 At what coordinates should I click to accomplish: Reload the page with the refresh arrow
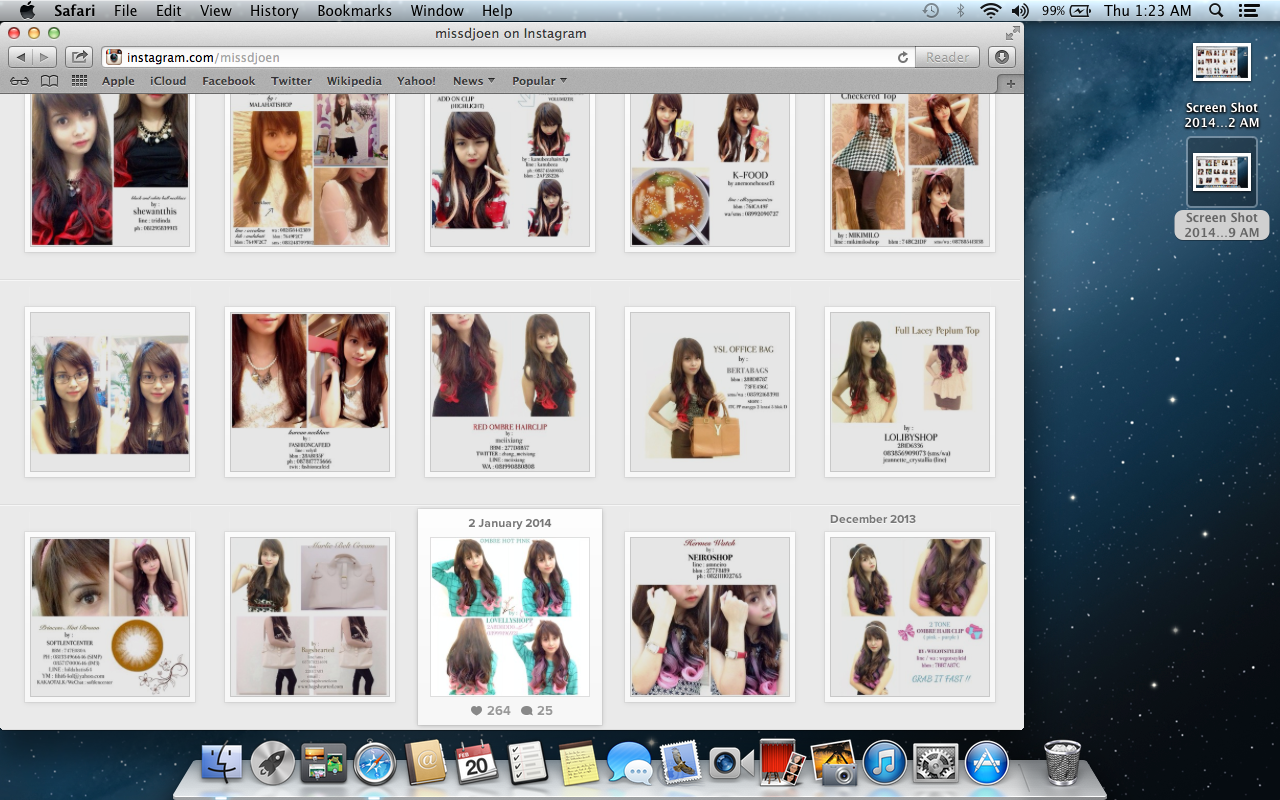[x=903, y=58]
